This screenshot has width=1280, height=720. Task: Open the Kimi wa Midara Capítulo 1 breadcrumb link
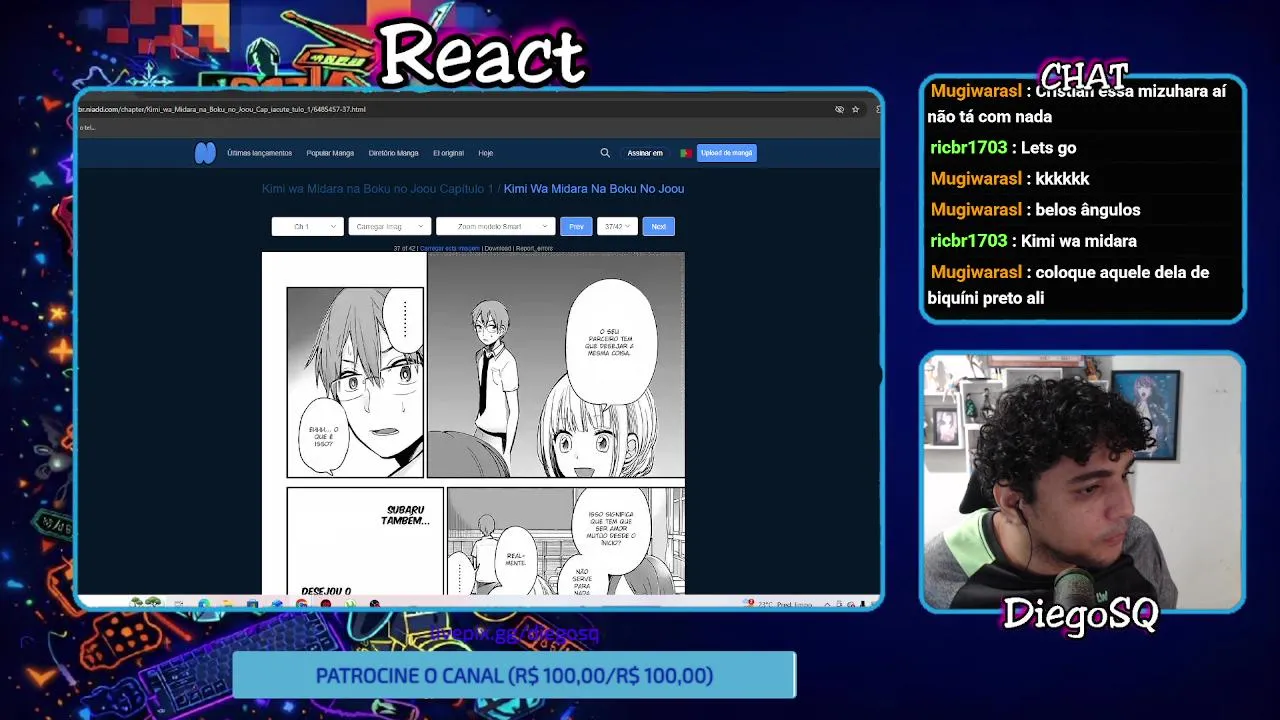click(x=378, y=189)
